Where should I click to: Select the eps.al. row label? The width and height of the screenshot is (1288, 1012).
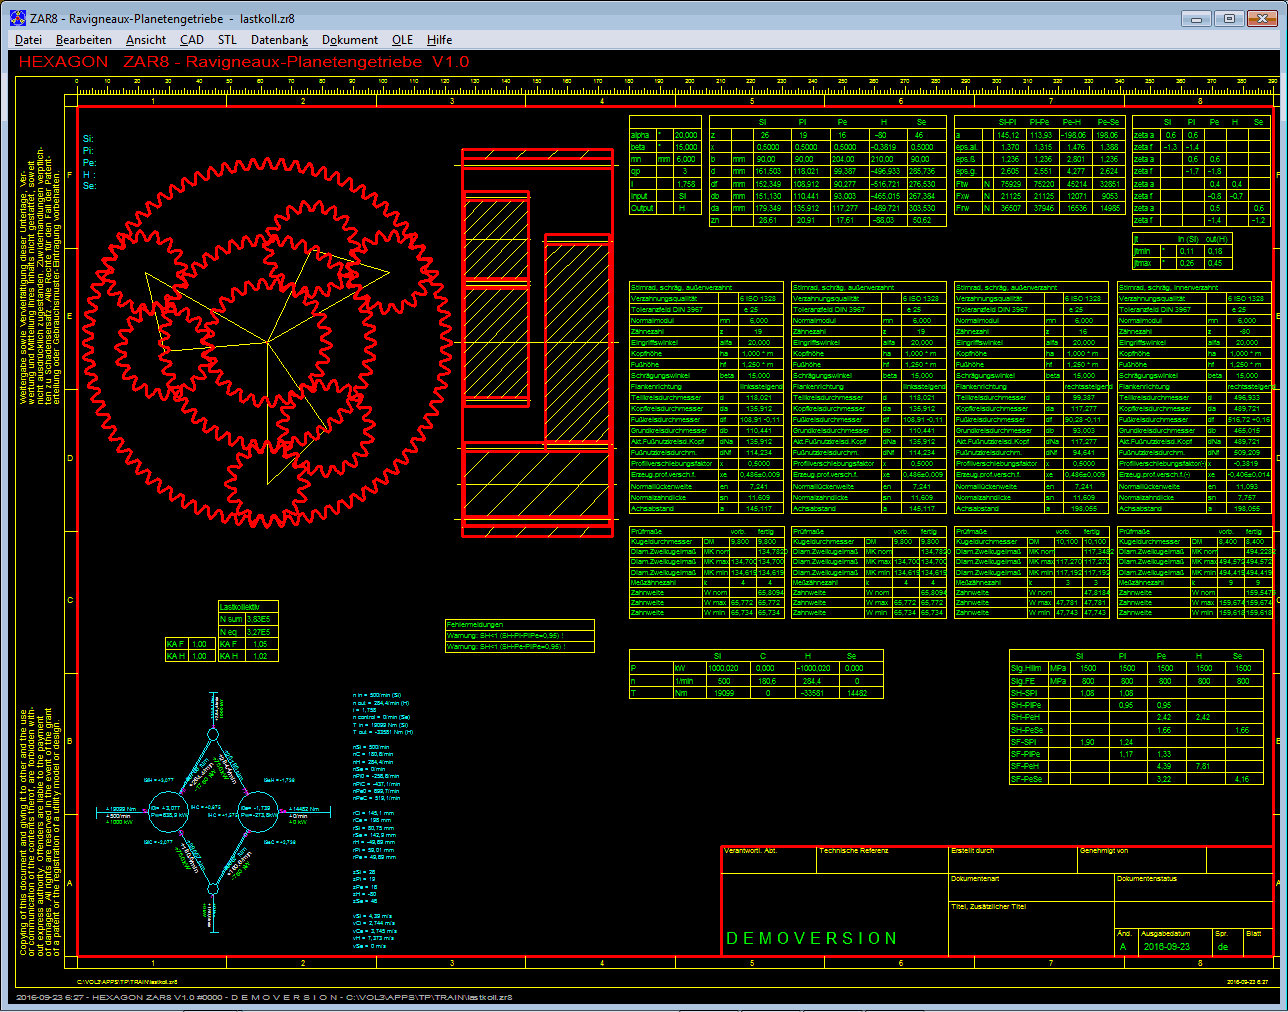click(x=967, y=147)
